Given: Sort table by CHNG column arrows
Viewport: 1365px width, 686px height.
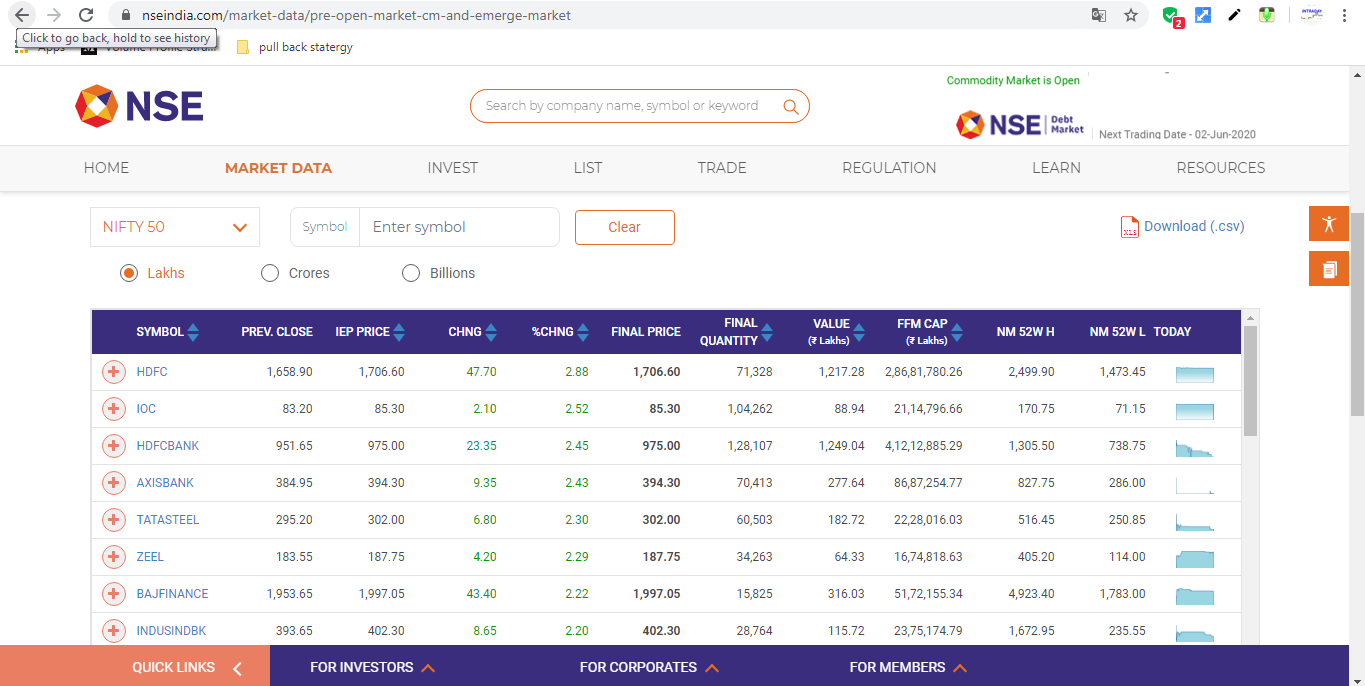Looking at the screenshot, I should pyautogui.click(x=491, y=332).
